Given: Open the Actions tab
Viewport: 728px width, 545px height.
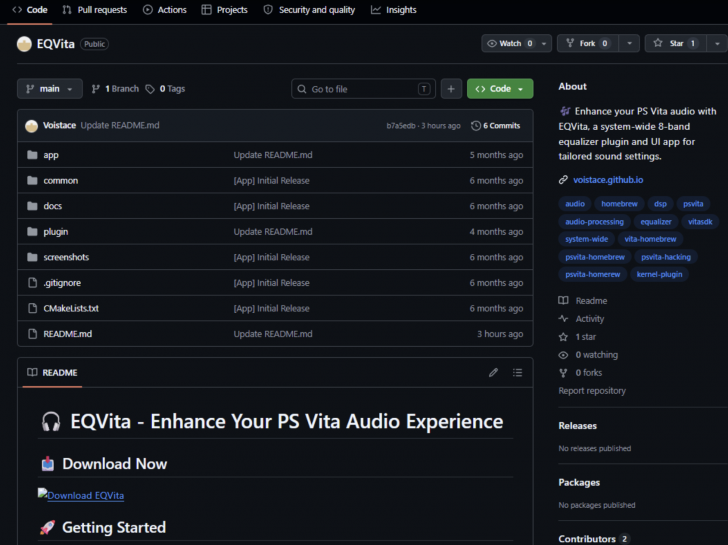Looking at the screenshot, I should pyautogui.click(x=165, y=10).
